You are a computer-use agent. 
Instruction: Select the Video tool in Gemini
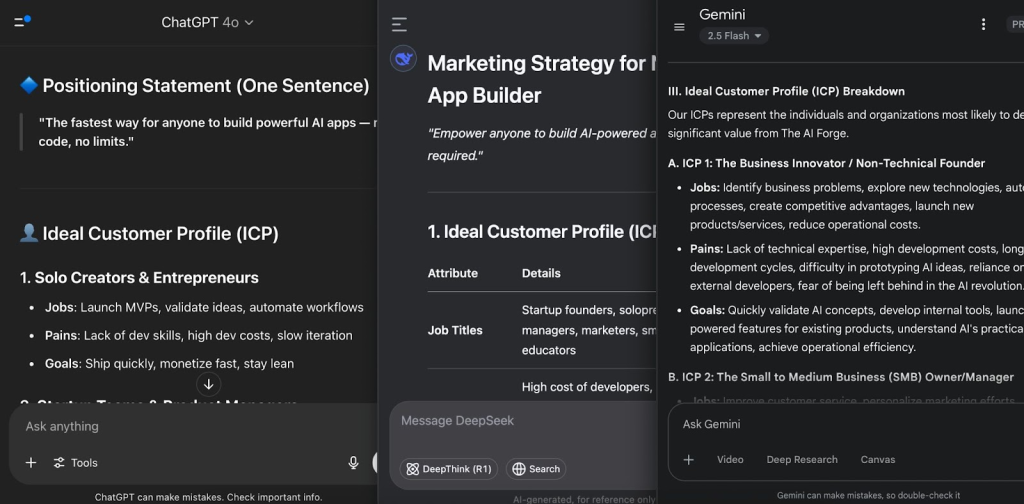(x=730, y=460)
